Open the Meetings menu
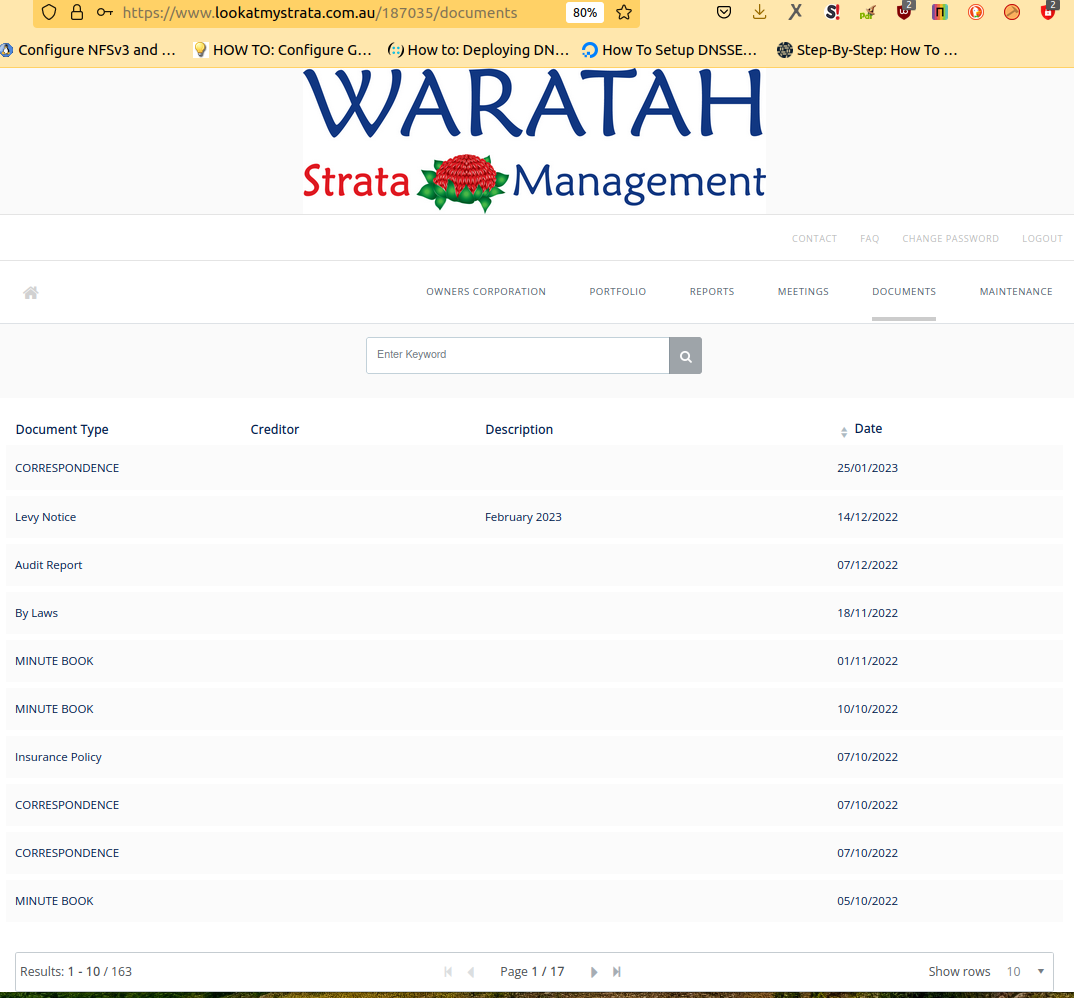This screenshot has height=998, width=1074. click(x=803, y=292)
